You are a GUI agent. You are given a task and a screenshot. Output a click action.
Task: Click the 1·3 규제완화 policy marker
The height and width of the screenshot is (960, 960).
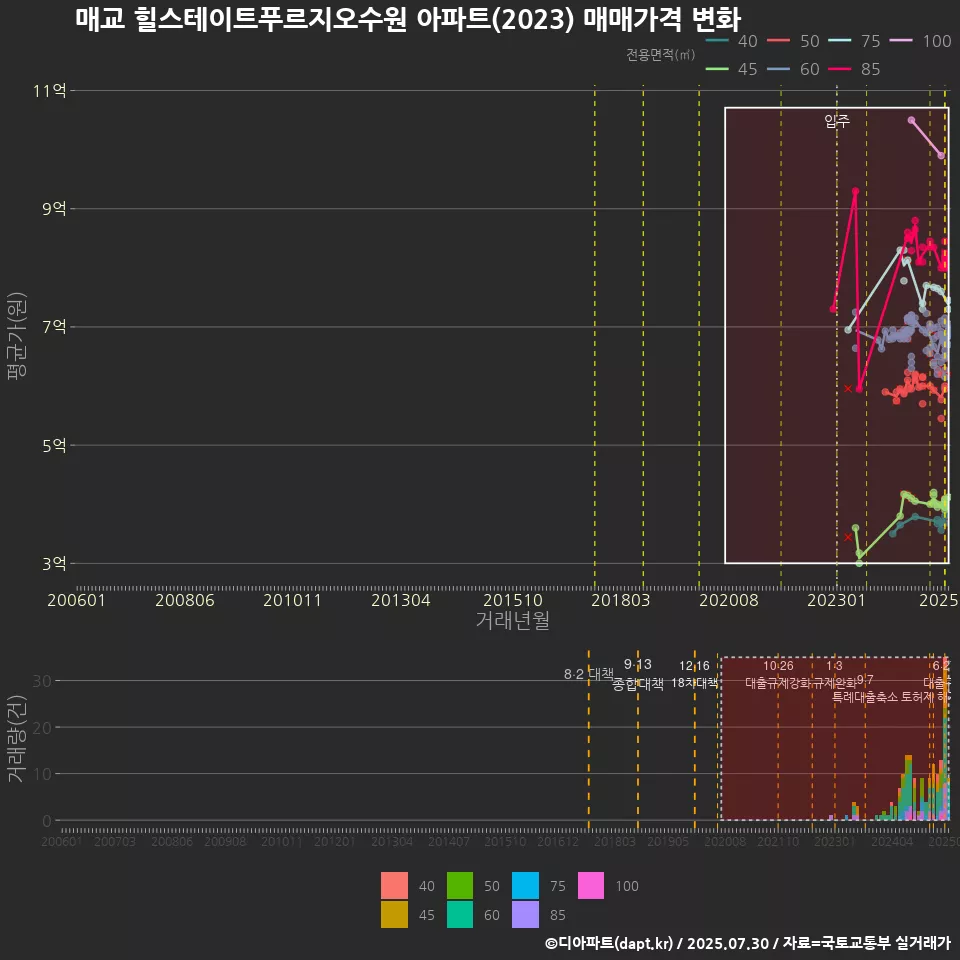[834, 674]
